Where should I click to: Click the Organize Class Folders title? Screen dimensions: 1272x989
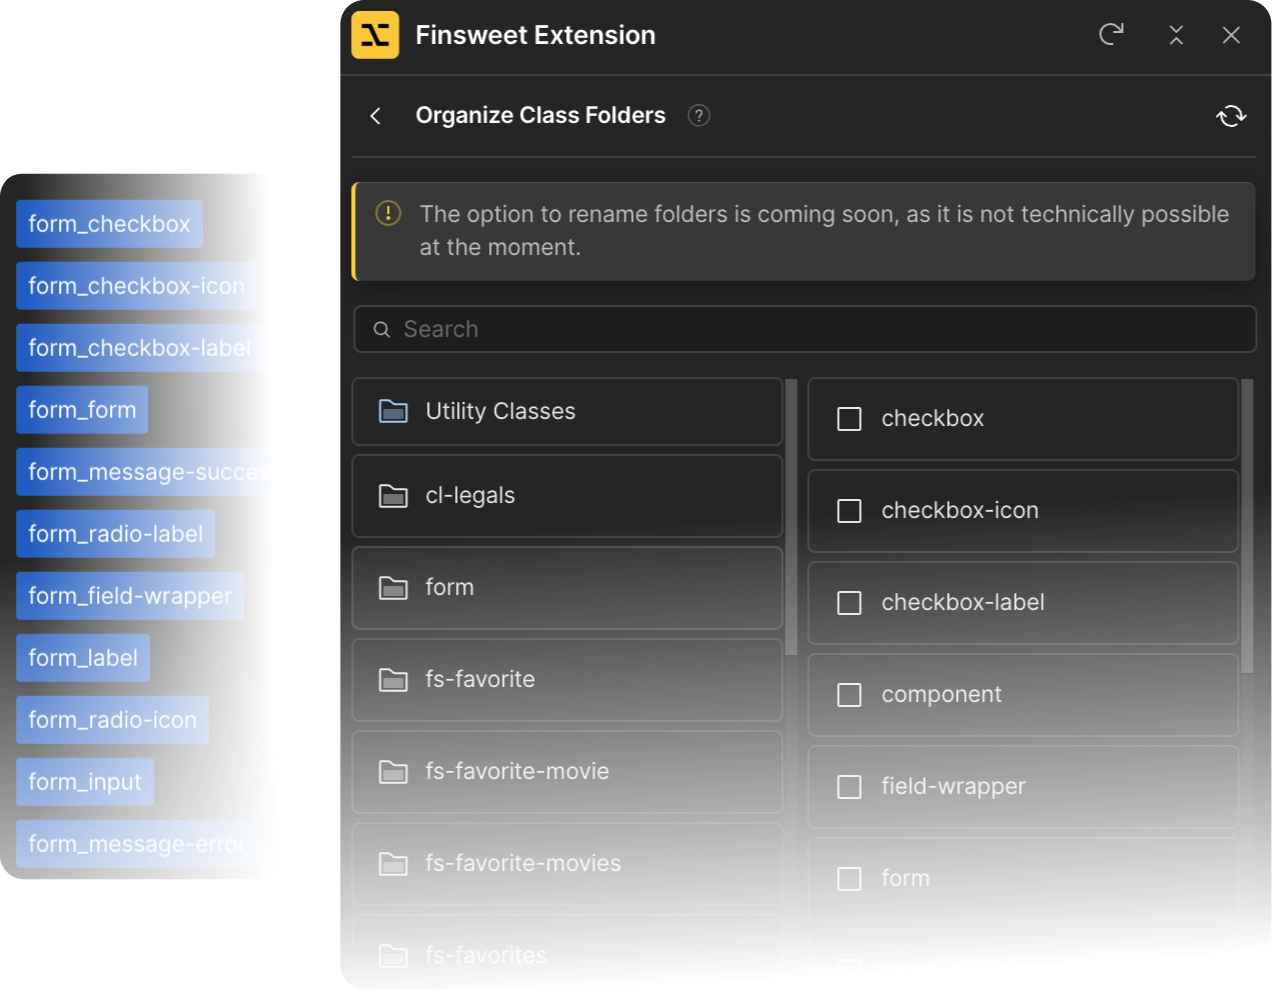pos(540,116)
